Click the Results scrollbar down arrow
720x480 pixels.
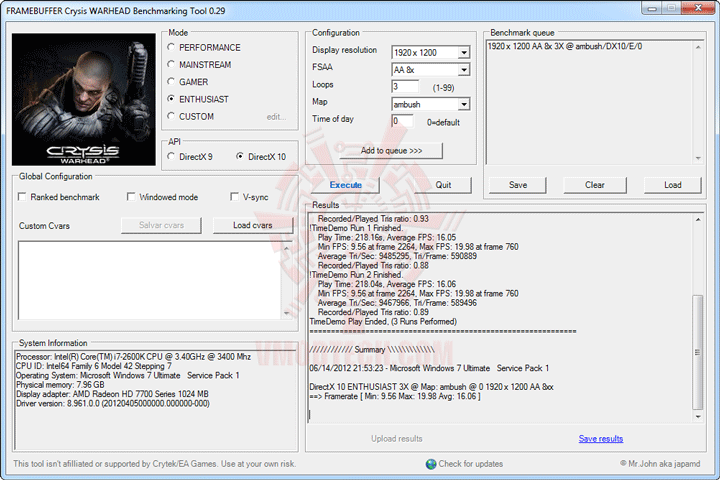tap(698, 417)
